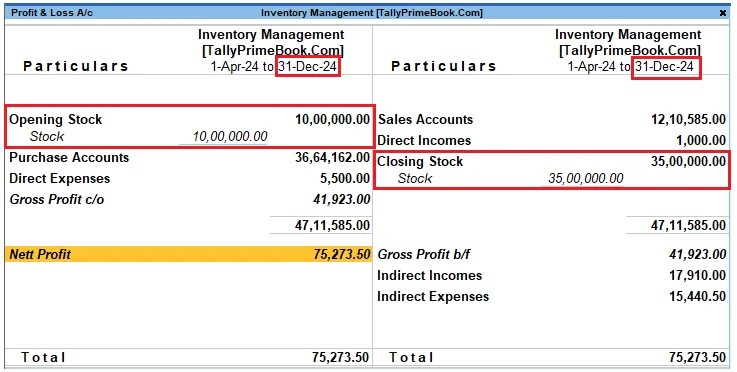
Task: Open the Opening Stock group
Action: [x=189, y=119]
